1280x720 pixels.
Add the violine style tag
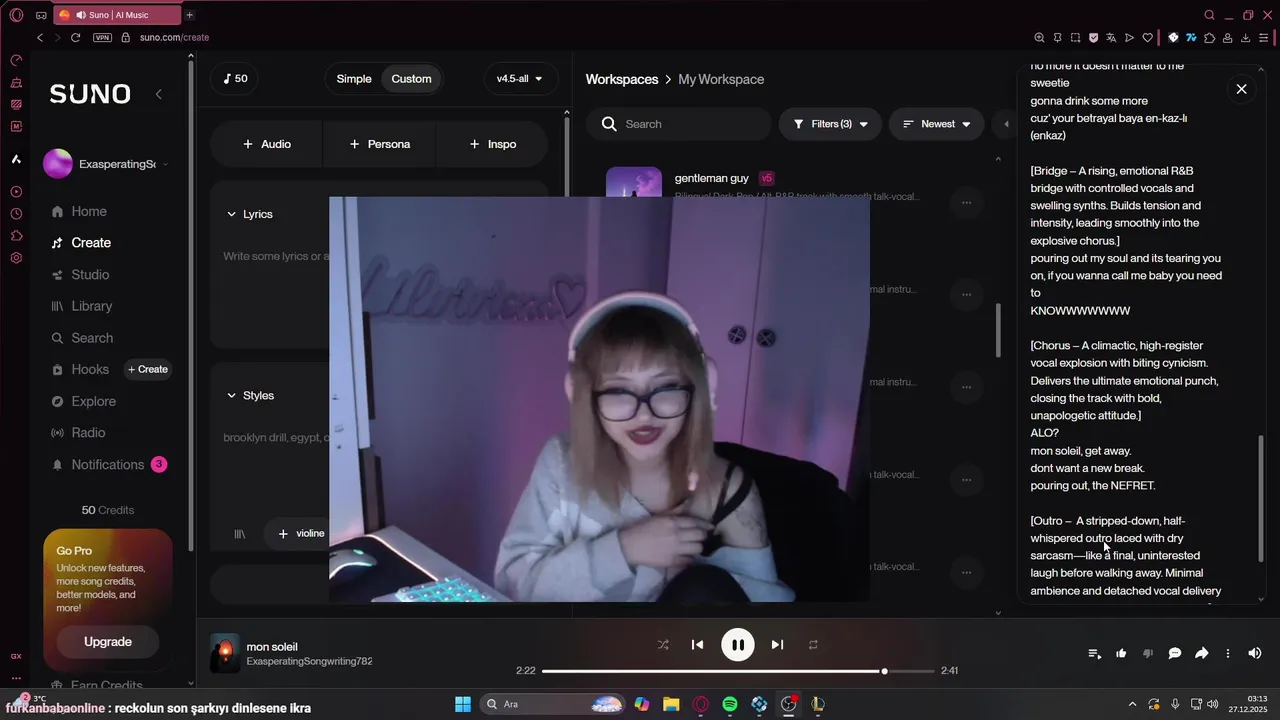tap(299, 534)
